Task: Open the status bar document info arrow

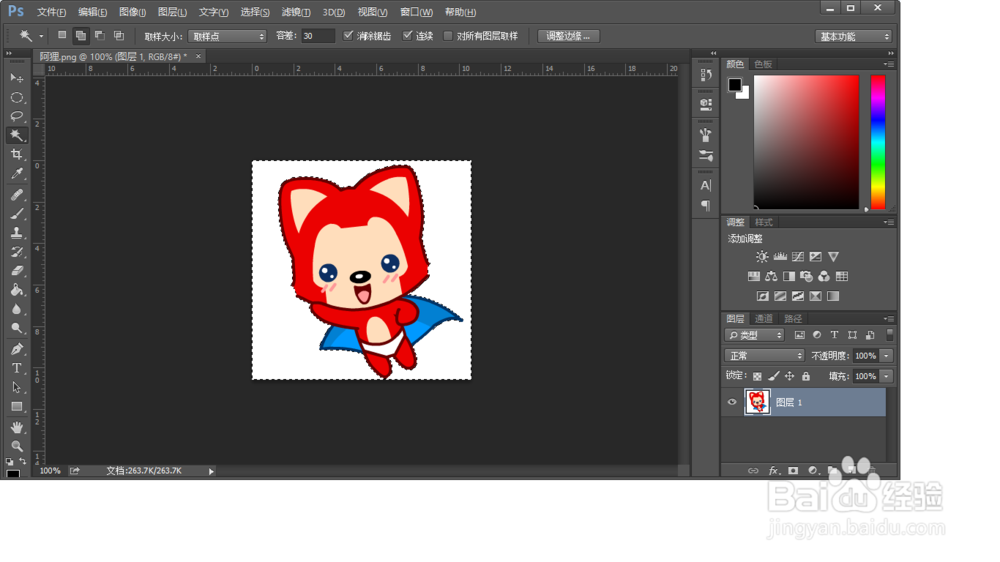Action: 211,471
